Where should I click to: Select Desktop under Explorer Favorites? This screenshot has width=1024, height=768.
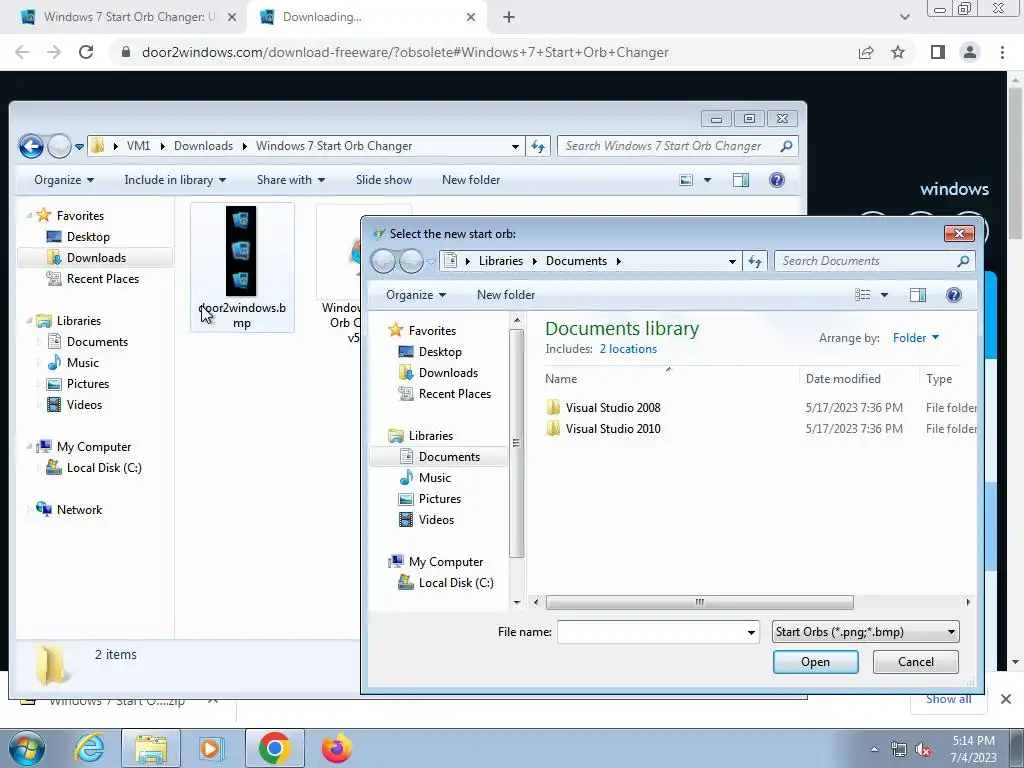[x=88, y=237]
